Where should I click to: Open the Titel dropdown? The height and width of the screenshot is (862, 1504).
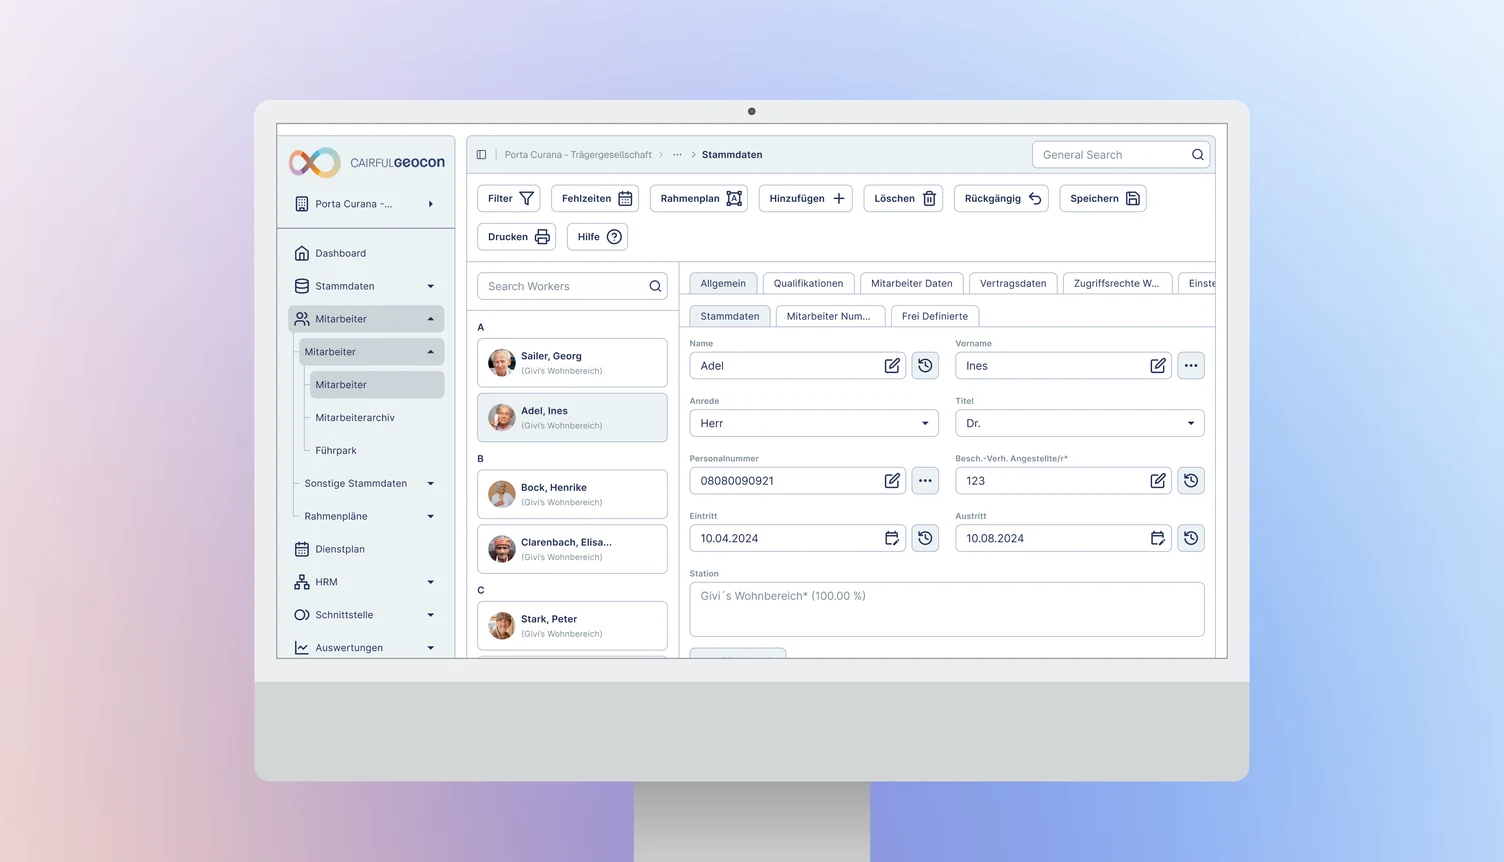(x=1080, y=423)
